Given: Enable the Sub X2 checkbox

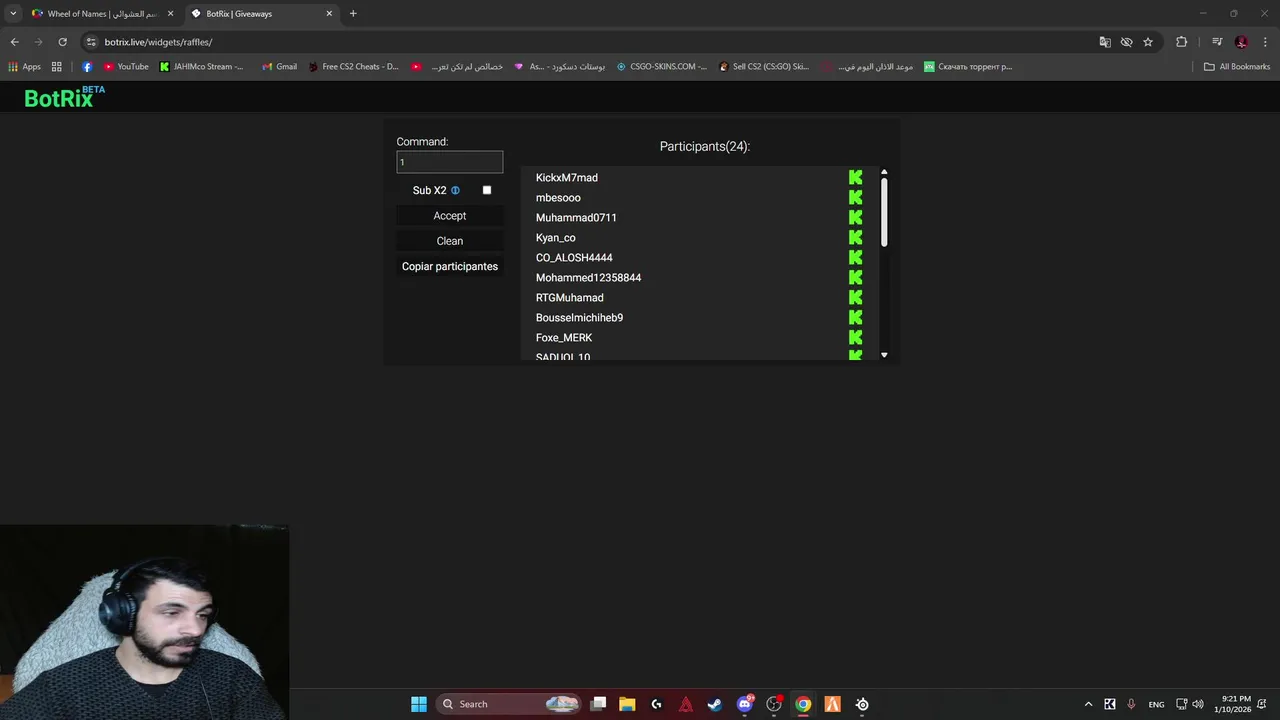Looking at the screenshot, I should tap(487, 190).
